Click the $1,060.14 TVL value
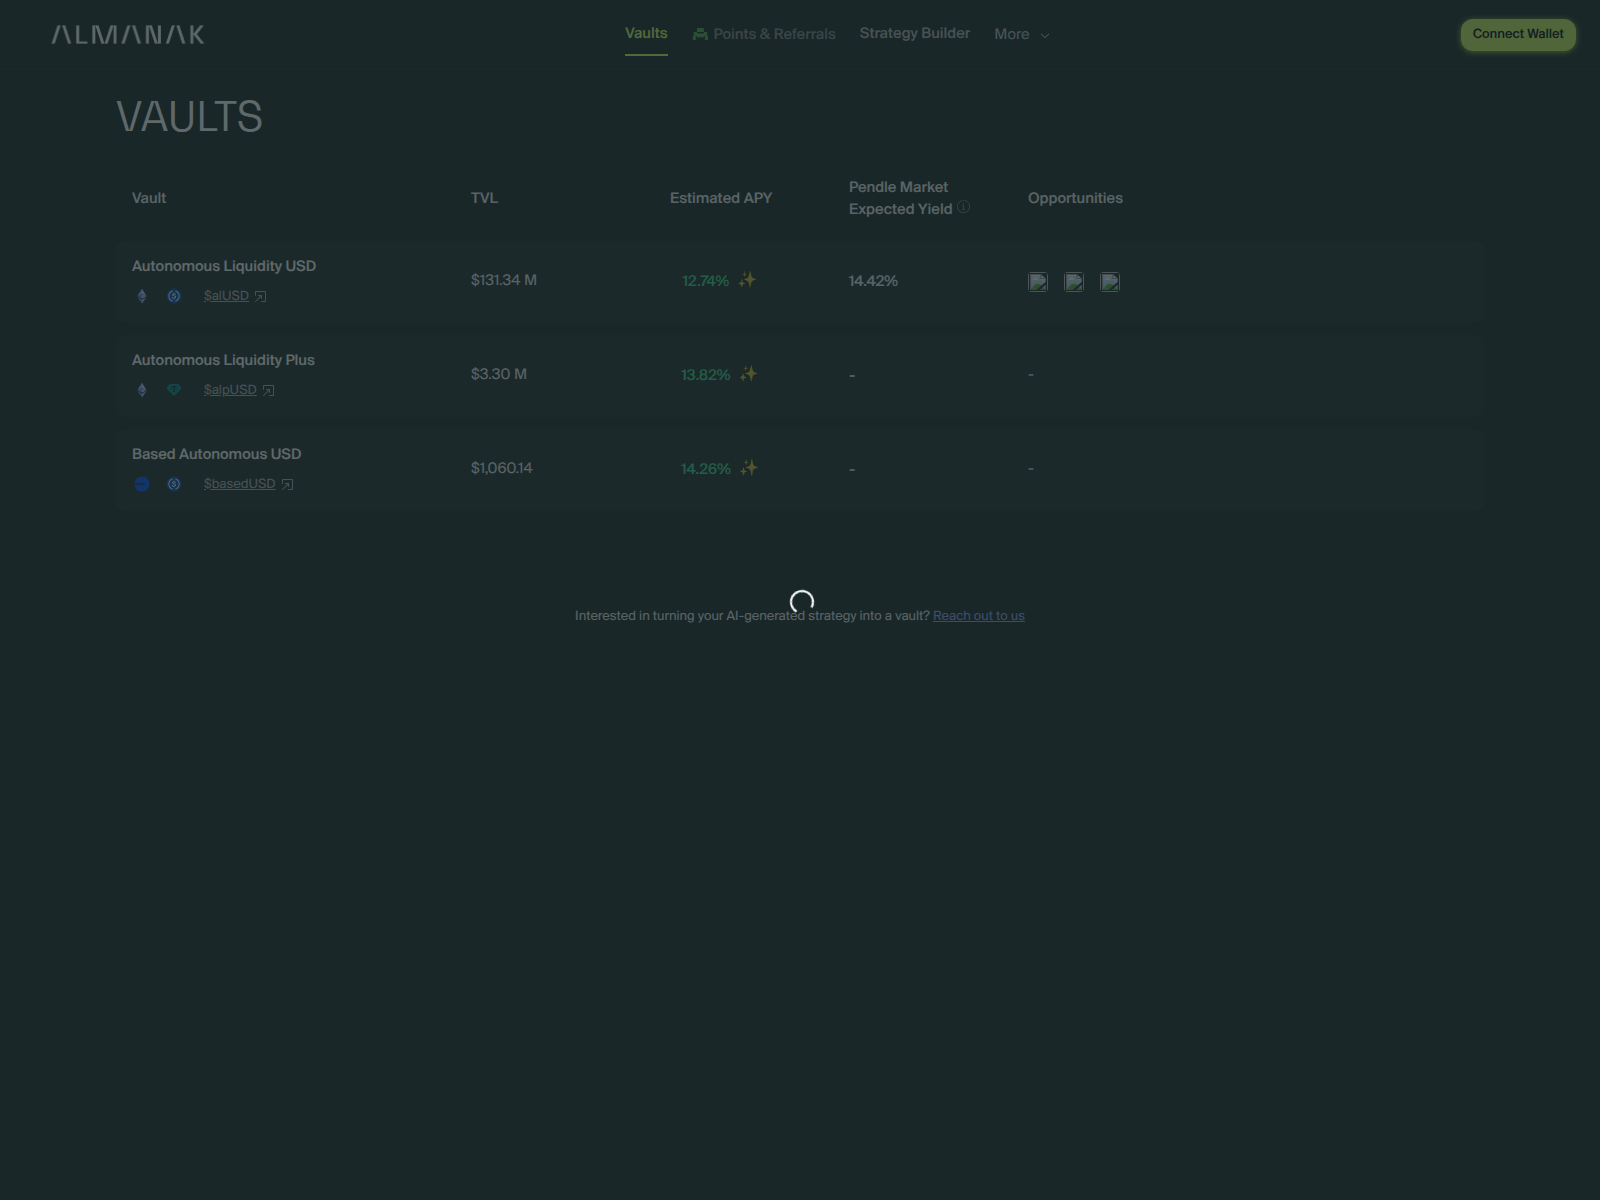The height and width of the screenshot is (1200, 1600). click(502, 468)
